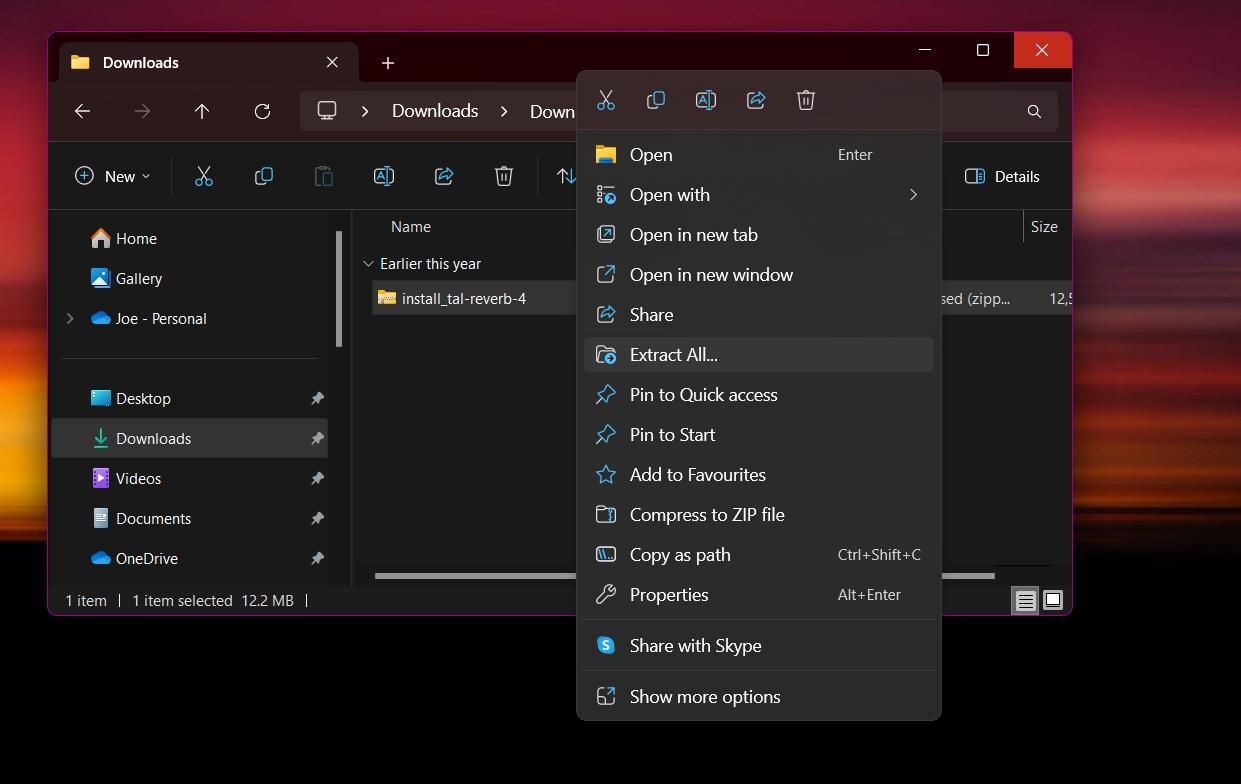This screenshot has width=1241, height=784.
Task: Click the copy icon in the context menu bar
Action: click(655, 100)
